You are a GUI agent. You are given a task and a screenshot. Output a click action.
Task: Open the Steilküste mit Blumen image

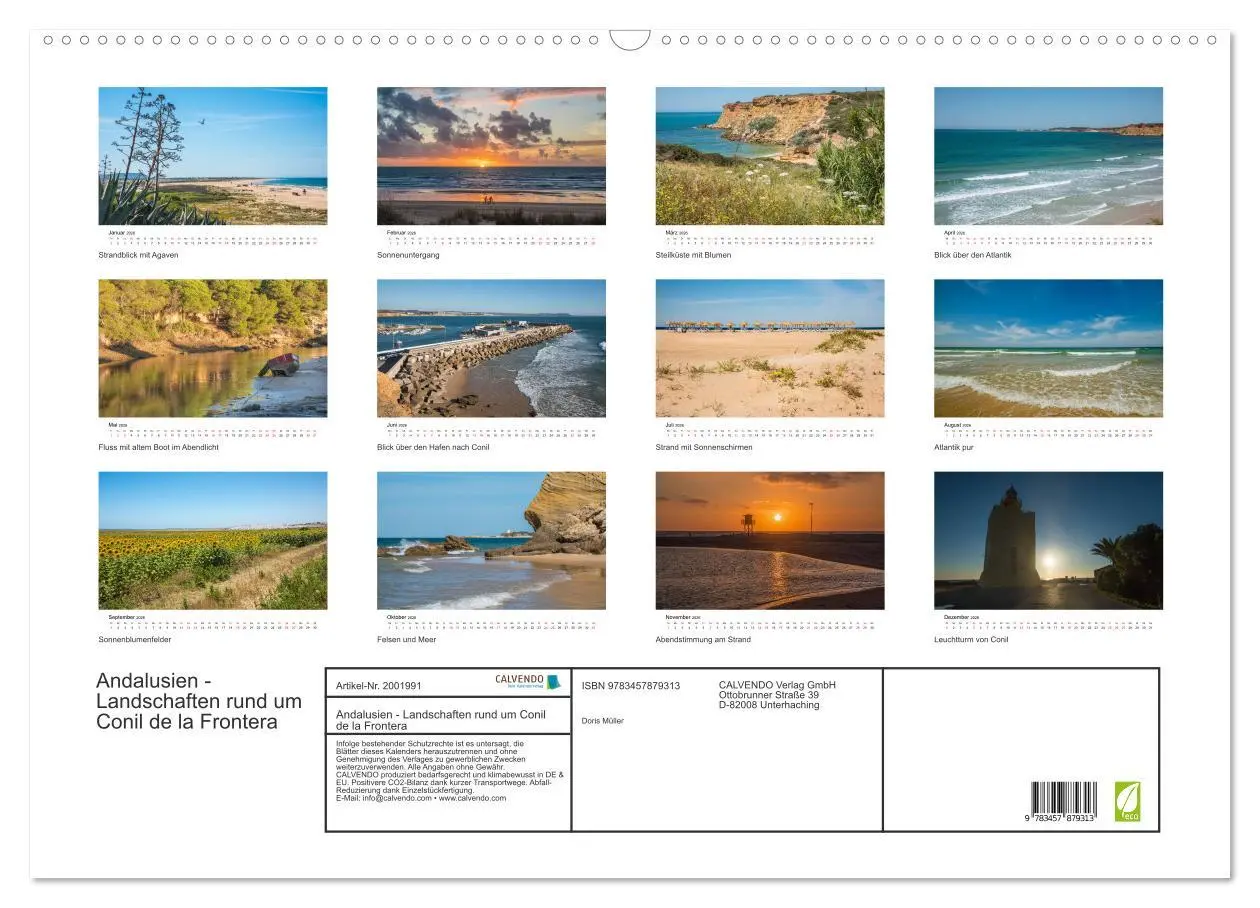[770, 156]
